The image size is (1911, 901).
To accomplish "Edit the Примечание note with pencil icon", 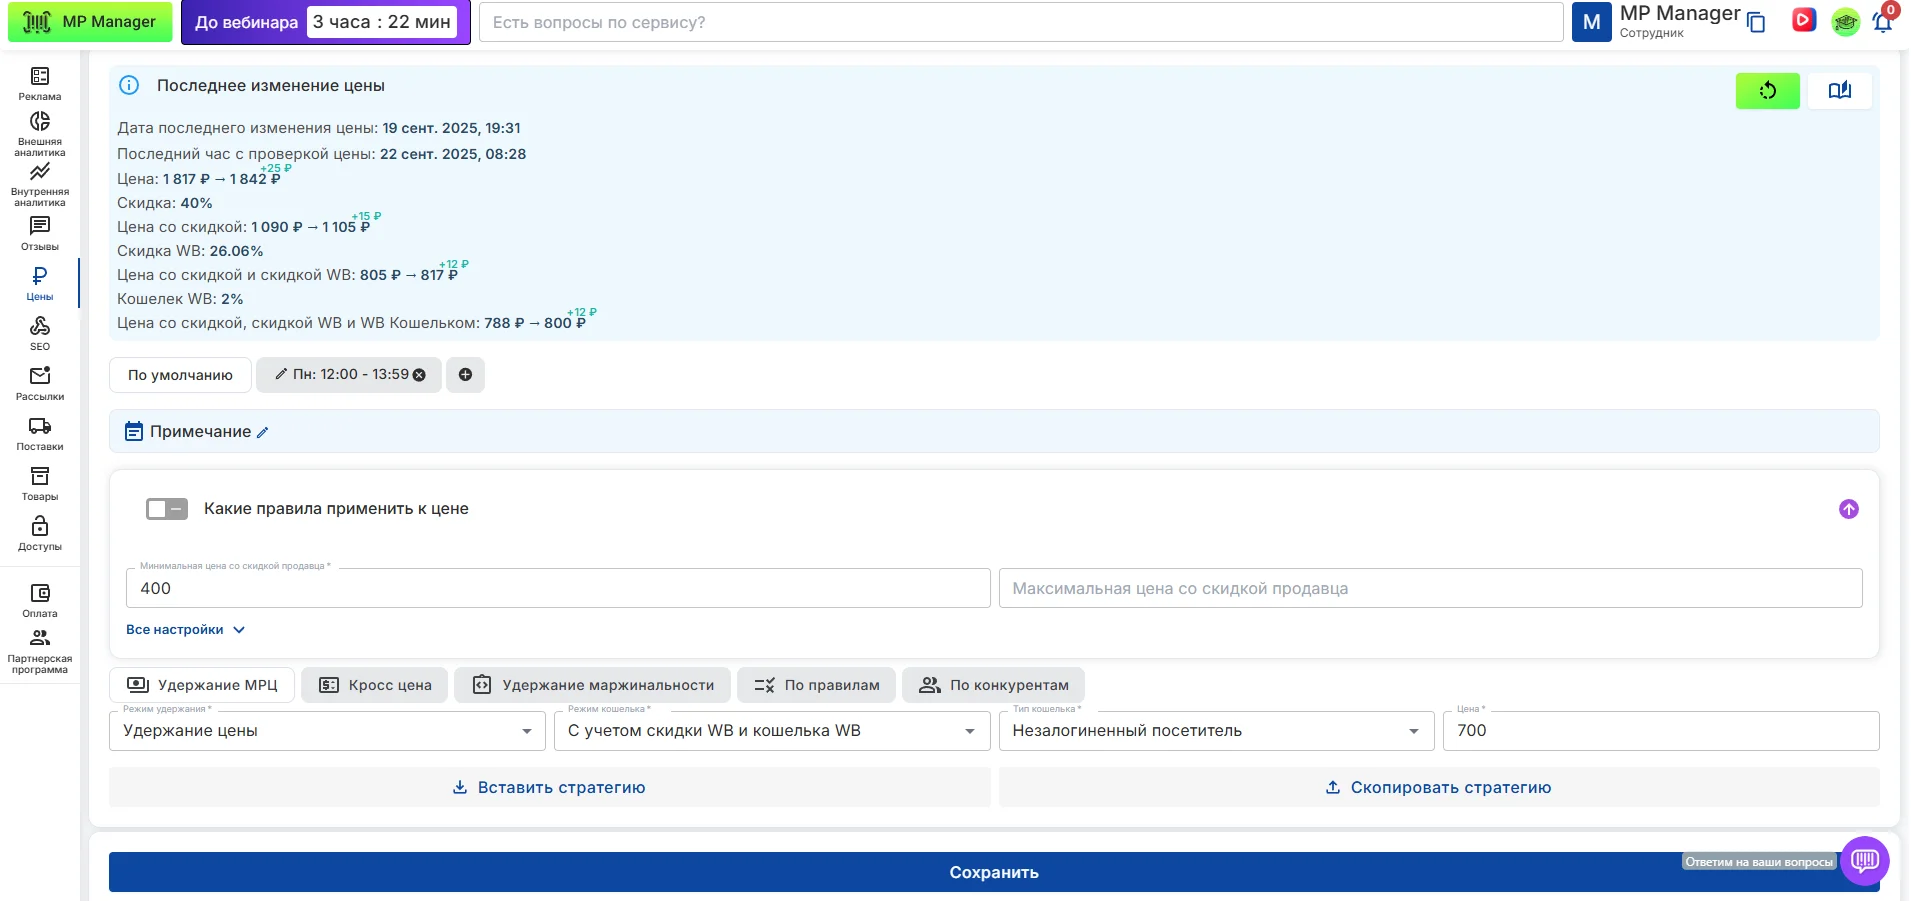I will pyautogui.click(x=263, y=433).
